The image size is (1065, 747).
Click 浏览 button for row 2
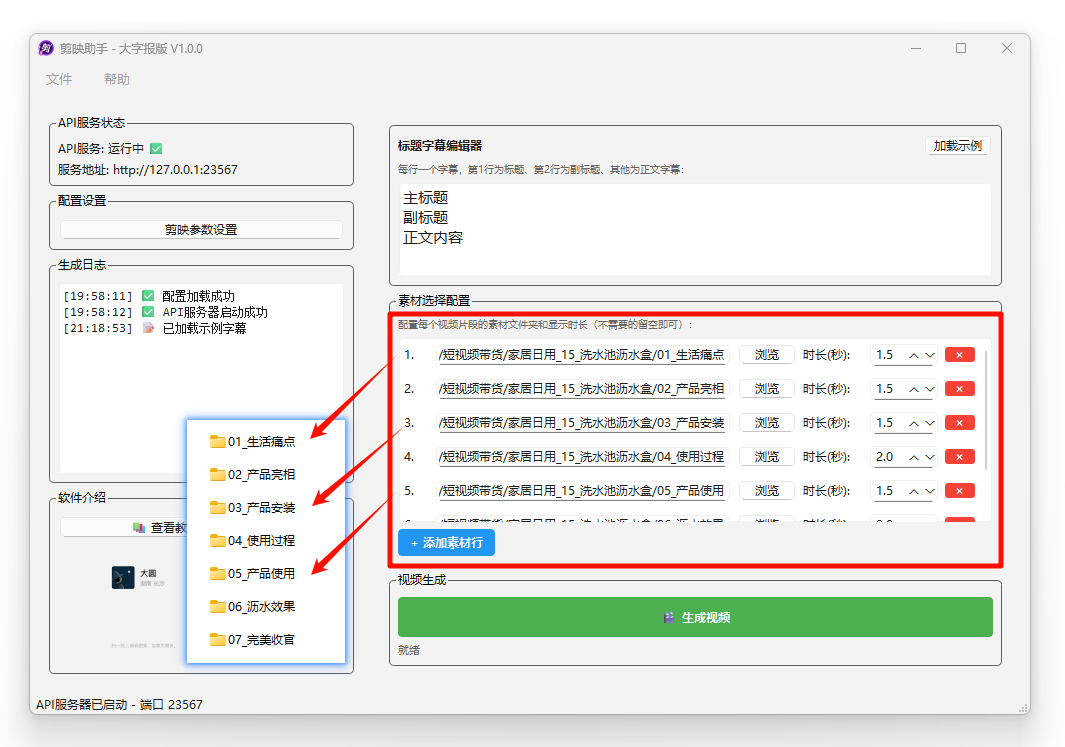[x=766, y=389]
